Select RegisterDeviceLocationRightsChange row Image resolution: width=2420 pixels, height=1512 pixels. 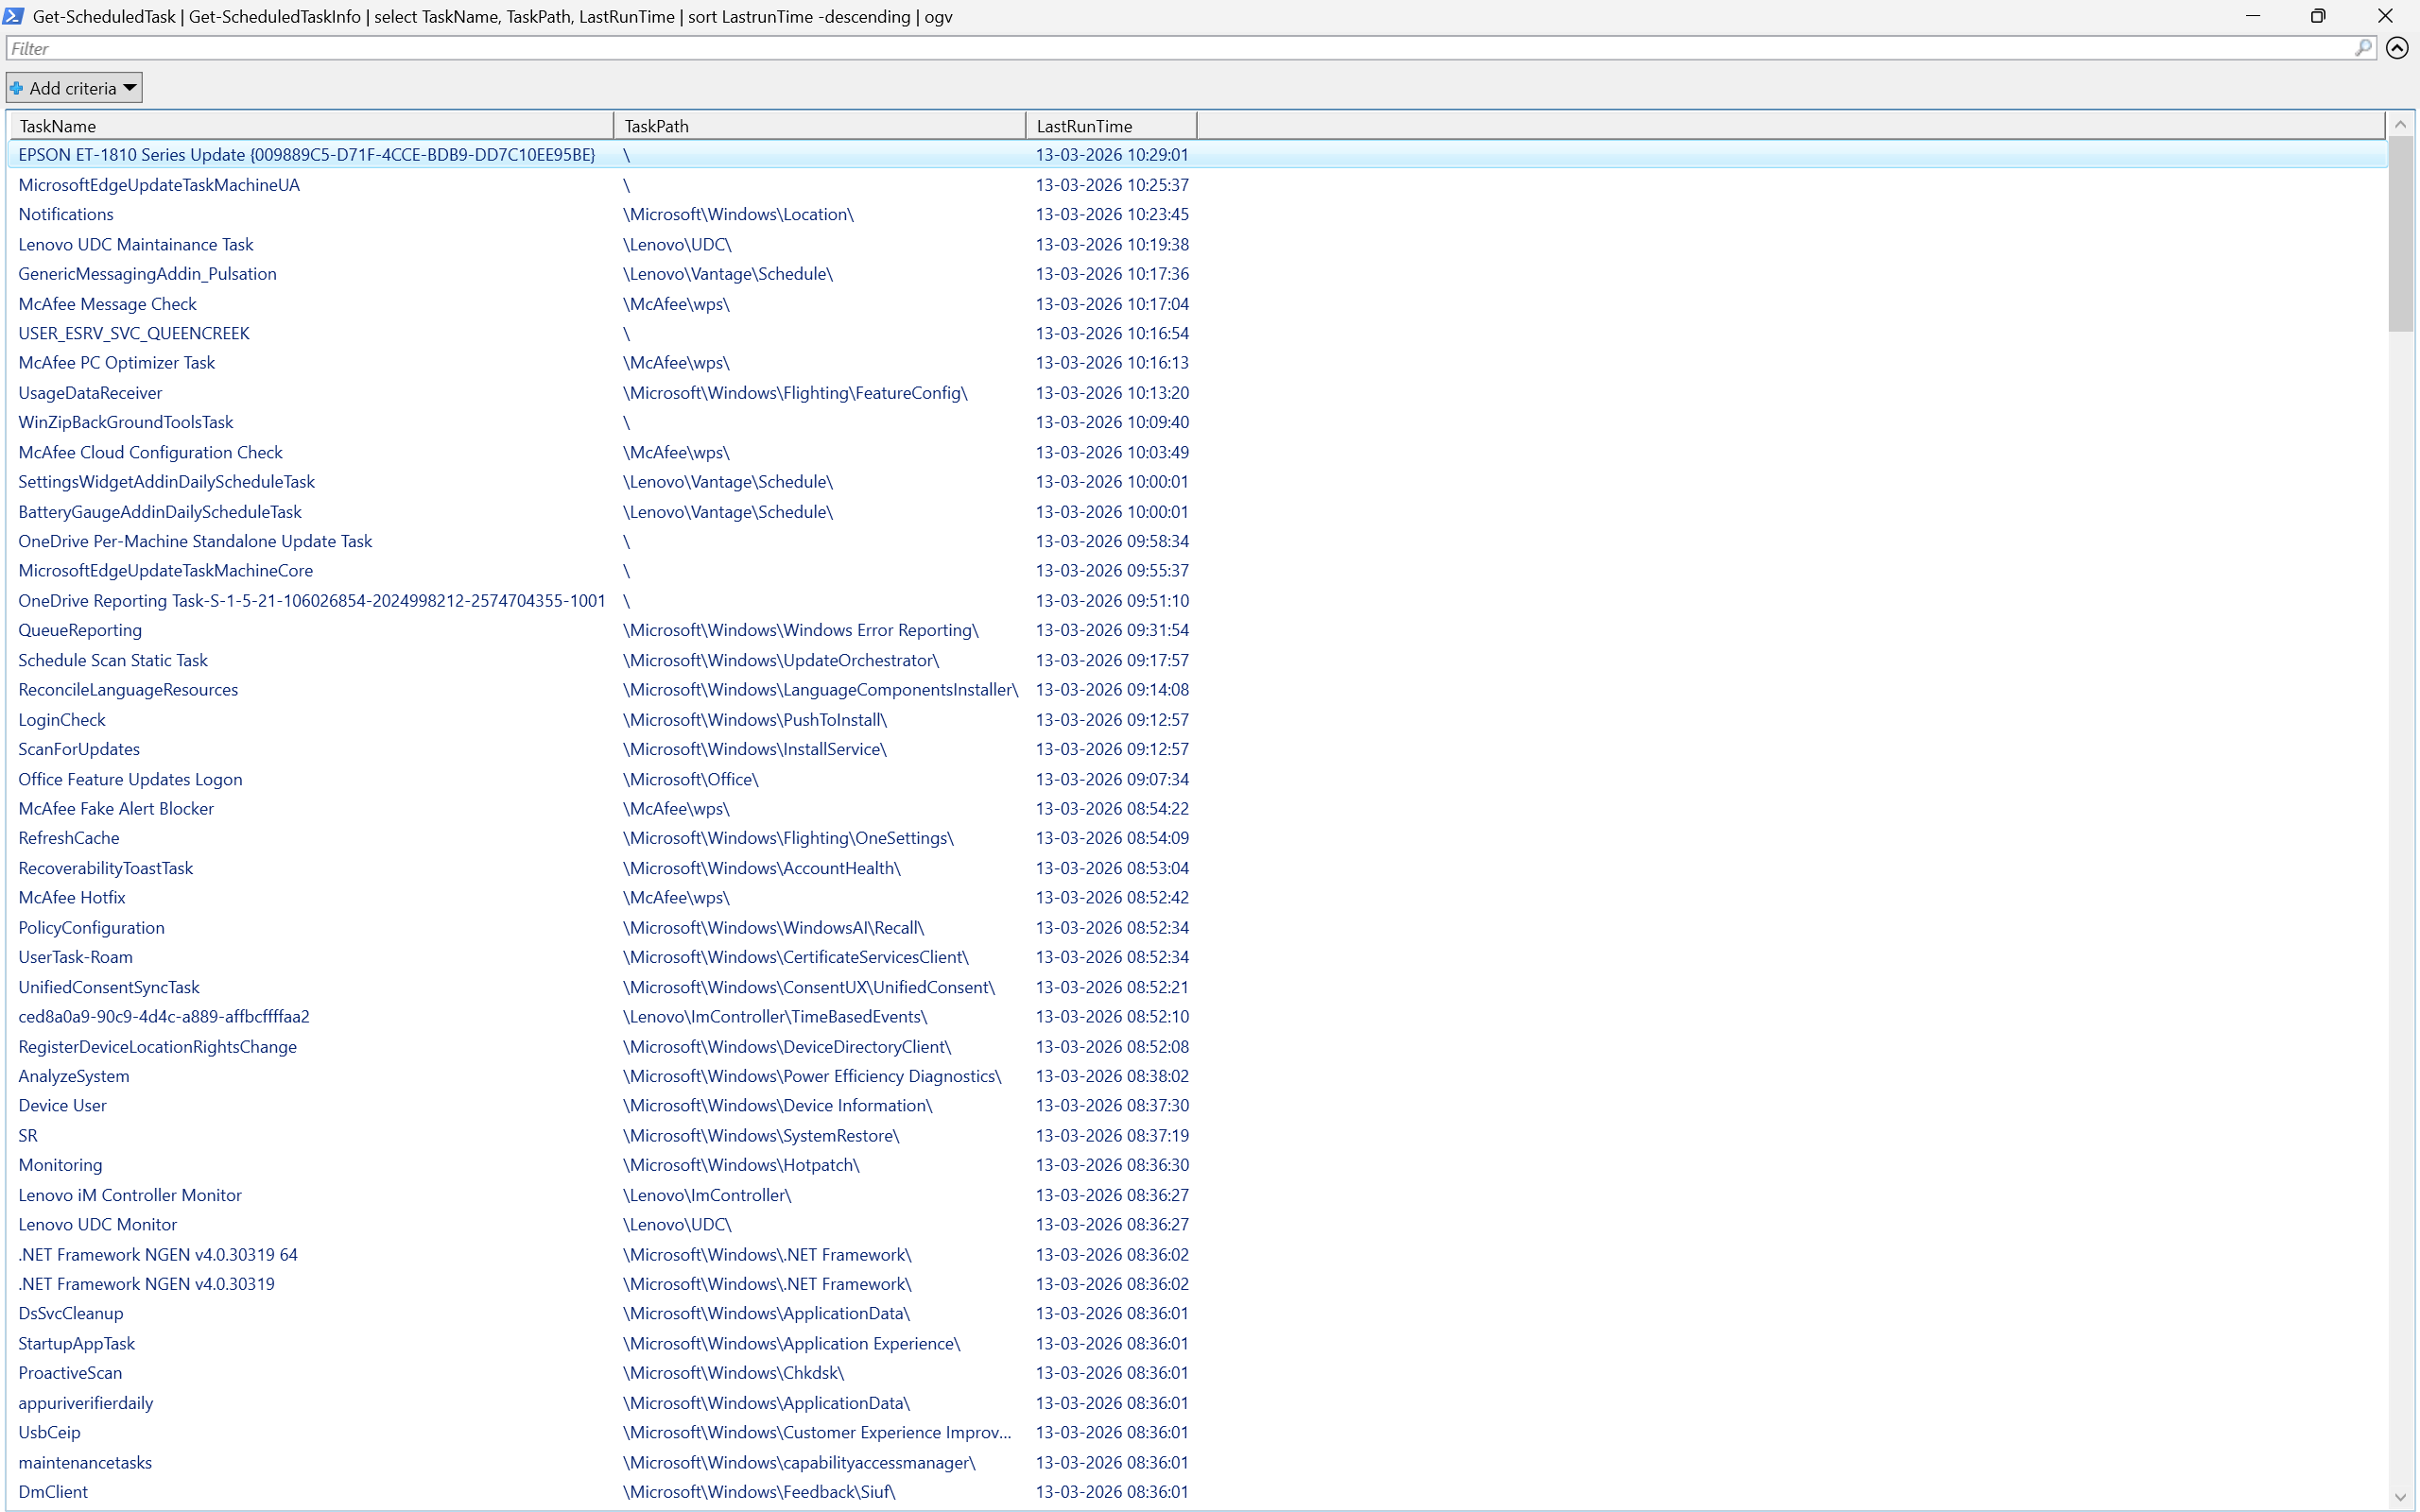(1198, 1047)
